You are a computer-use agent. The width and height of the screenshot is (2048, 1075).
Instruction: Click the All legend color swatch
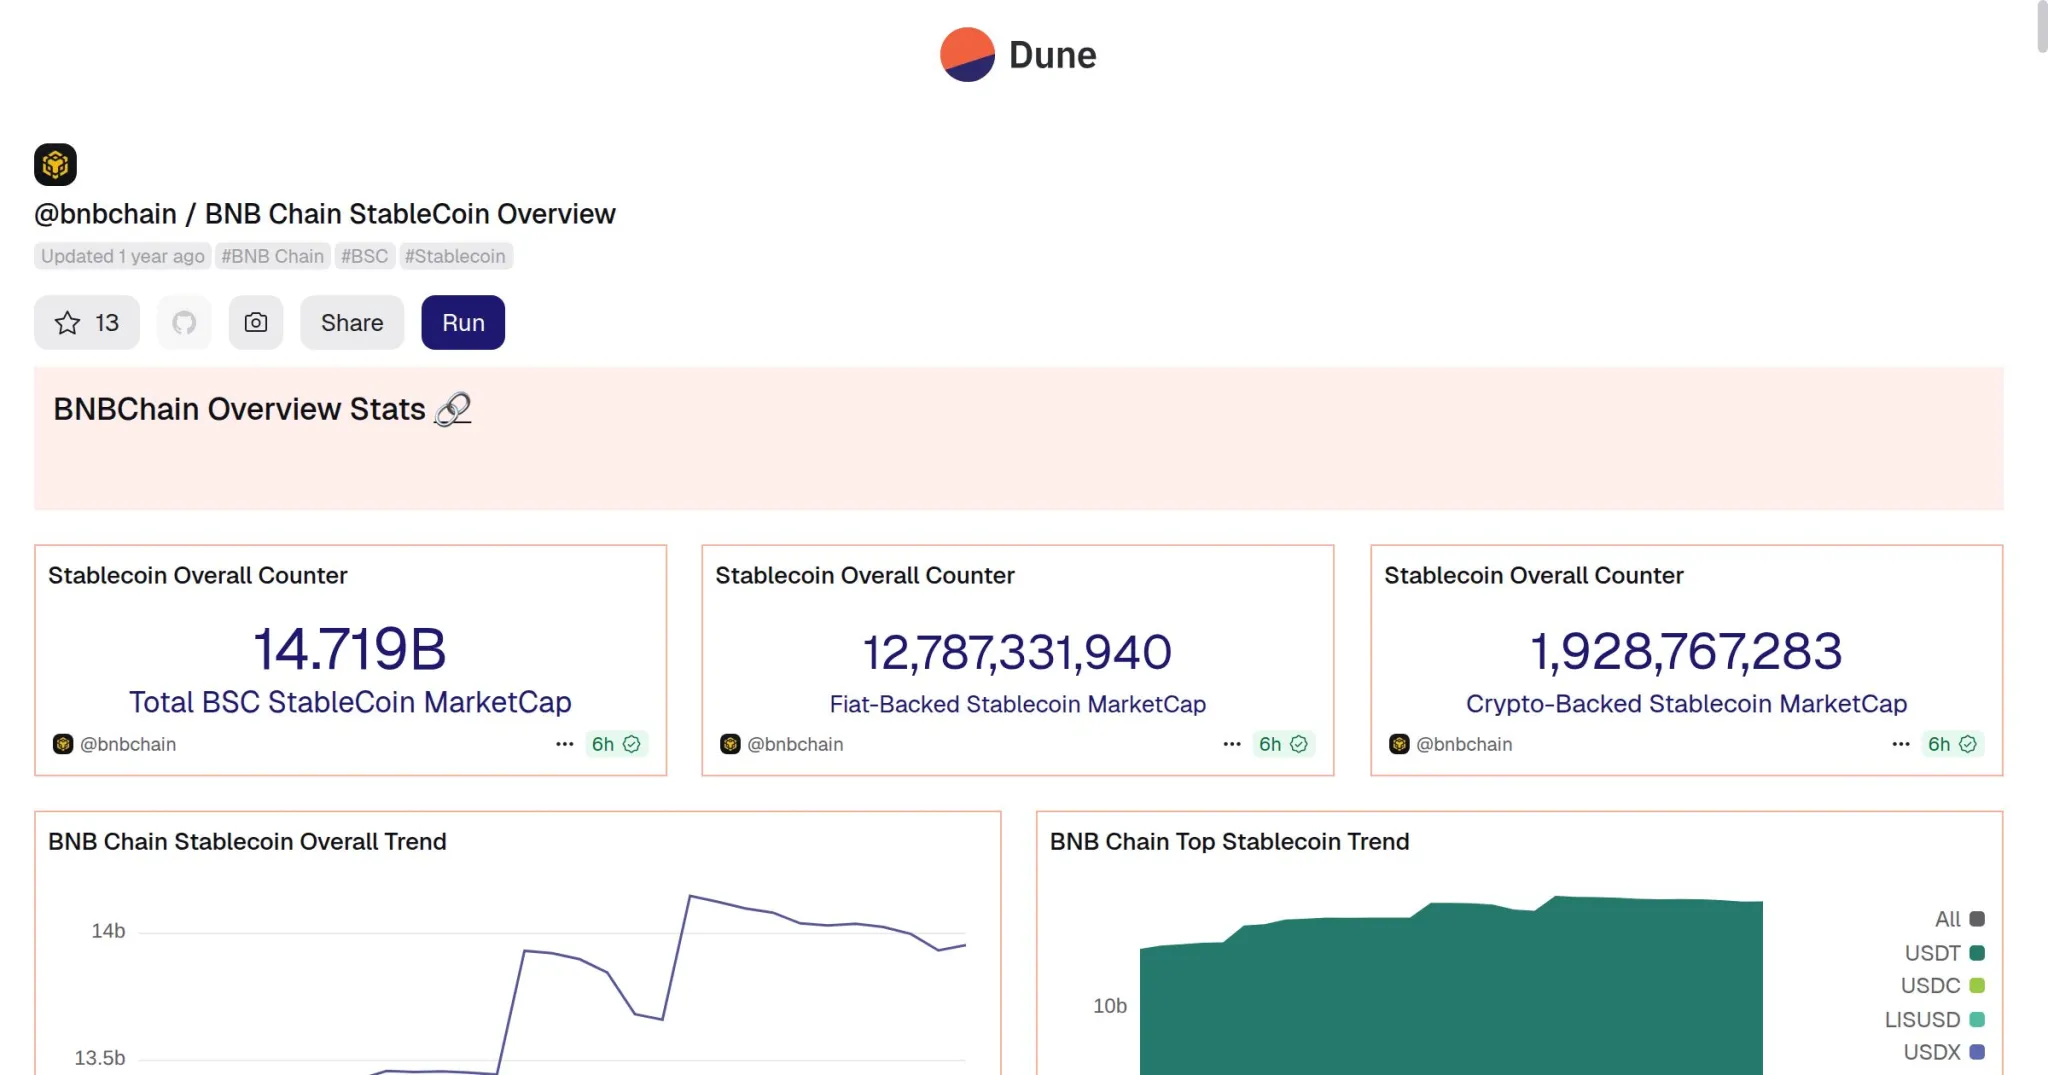pos(1977,919)
